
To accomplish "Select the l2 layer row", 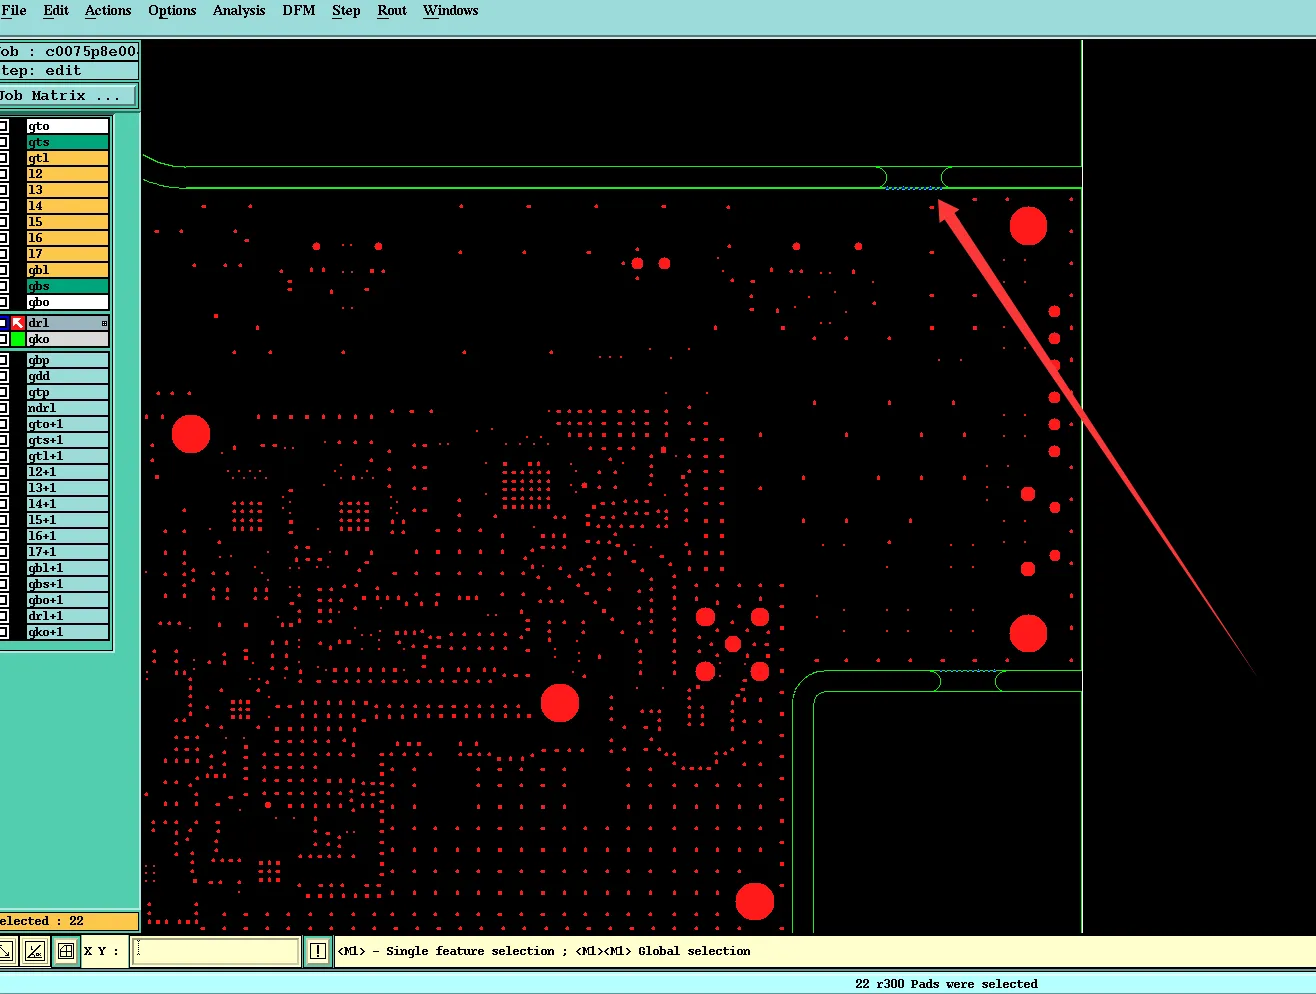I will click(x=68, y=174).
